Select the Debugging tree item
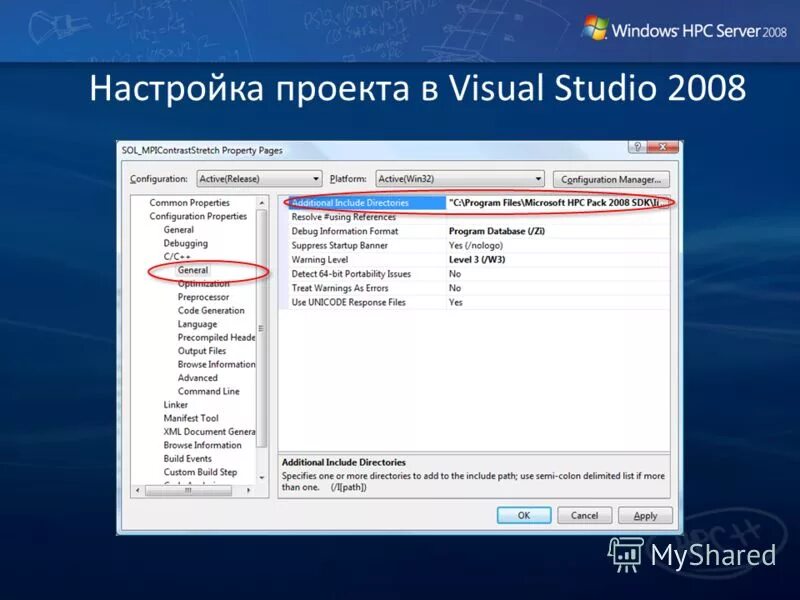800x600 pixels. [x=186, y=243]
